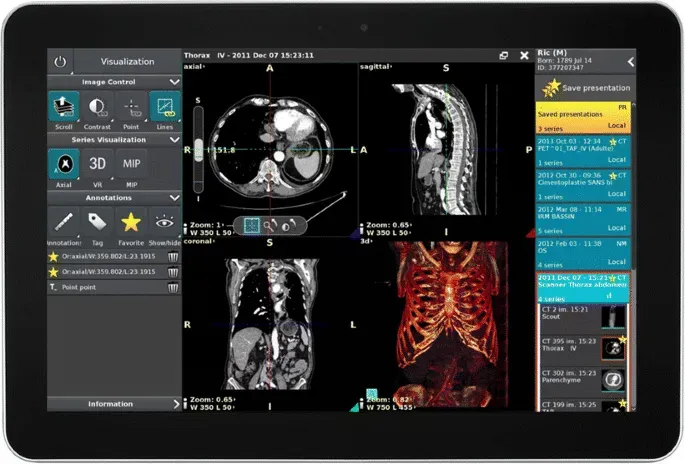Toggle favorite star on Thorax IV thumbnail
This screenshot has width=685, height=464.
click(623, 339)
